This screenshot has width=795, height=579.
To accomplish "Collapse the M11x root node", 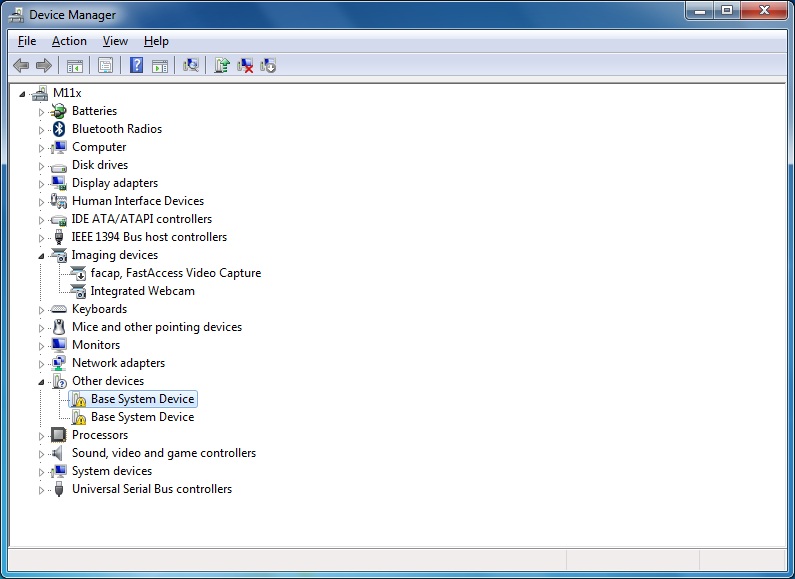I will pyautogui.click(x=22, y=94).
